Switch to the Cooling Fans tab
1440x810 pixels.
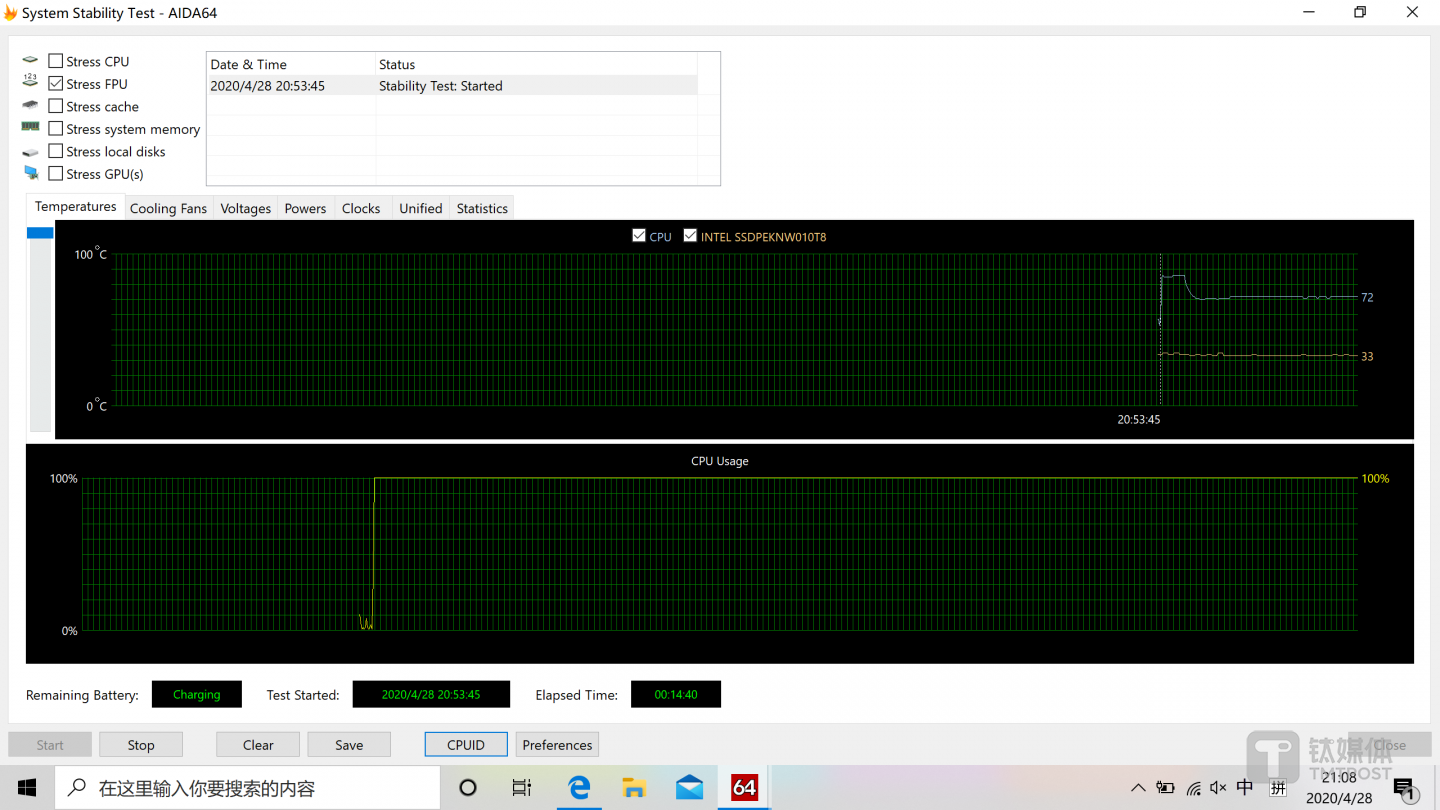[x=168, y=208]
